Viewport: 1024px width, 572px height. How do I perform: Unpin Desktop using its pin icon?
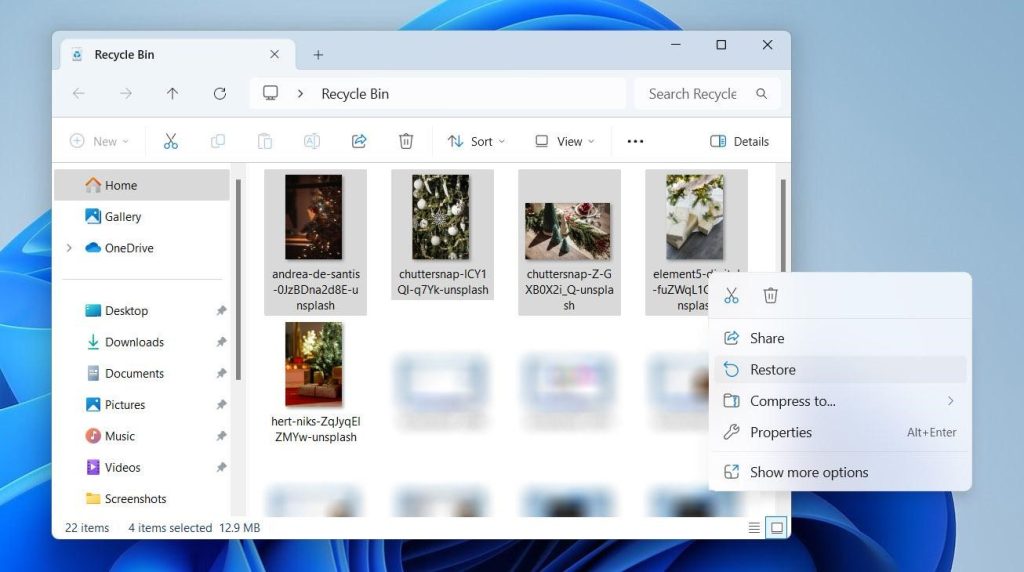[x=221, y=311]
